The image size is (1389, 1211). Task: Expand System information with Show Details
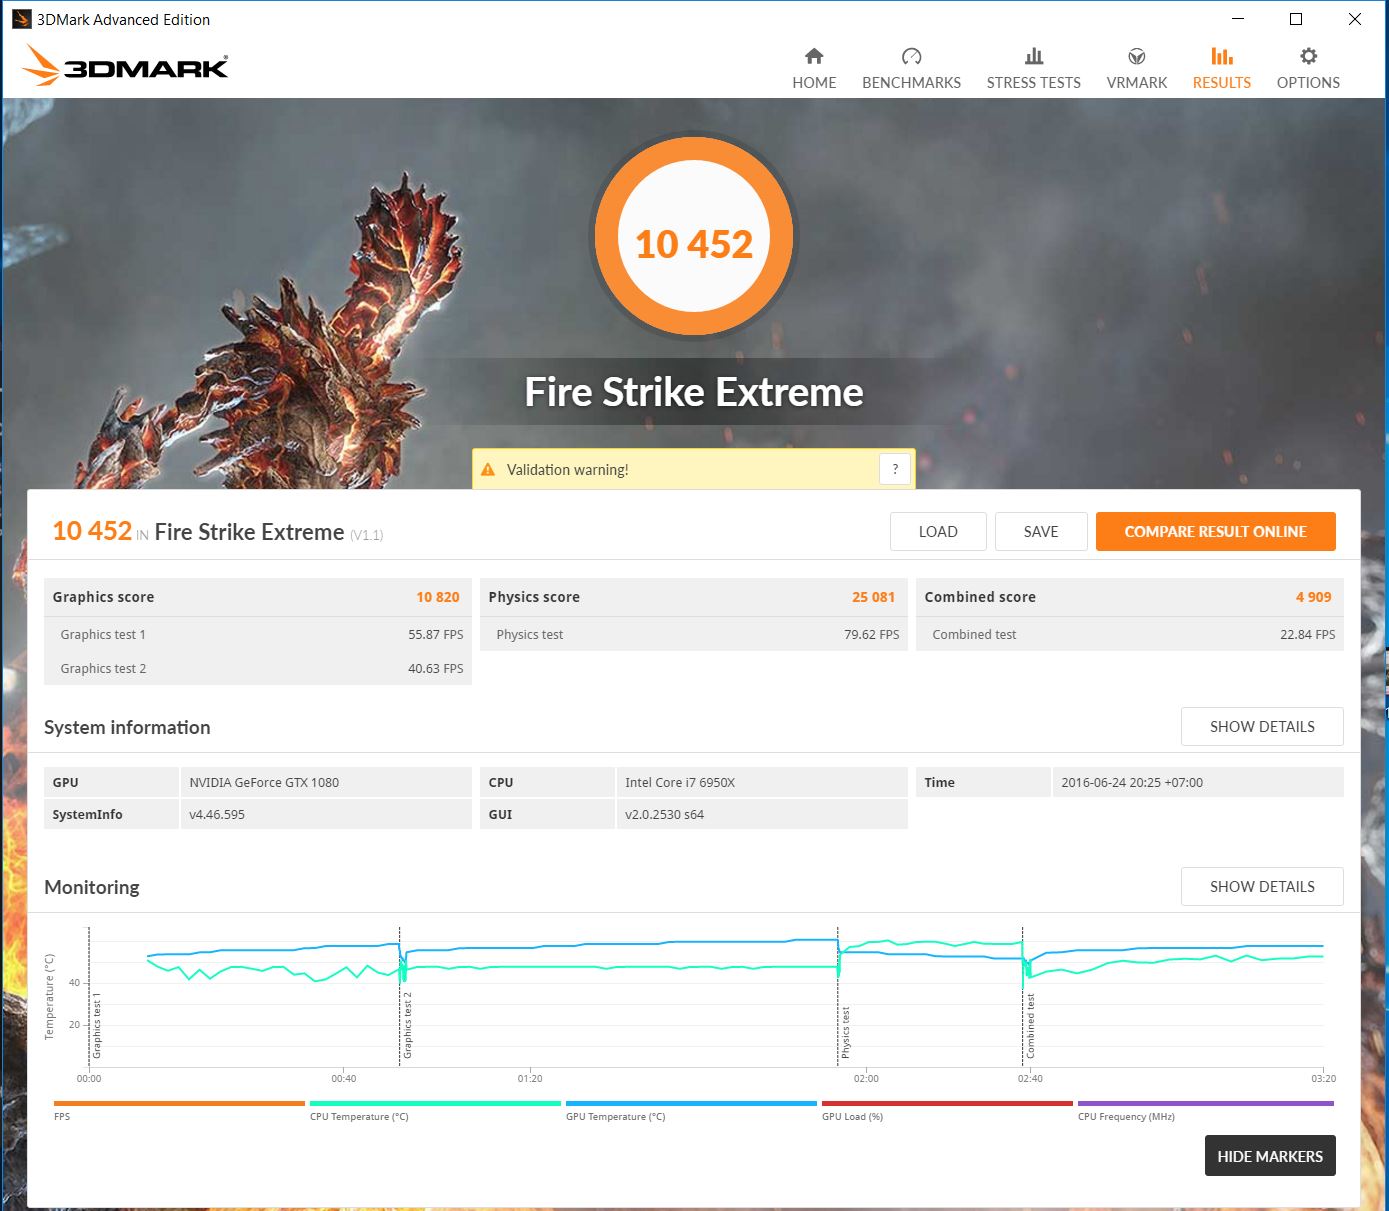(1261, 727)
